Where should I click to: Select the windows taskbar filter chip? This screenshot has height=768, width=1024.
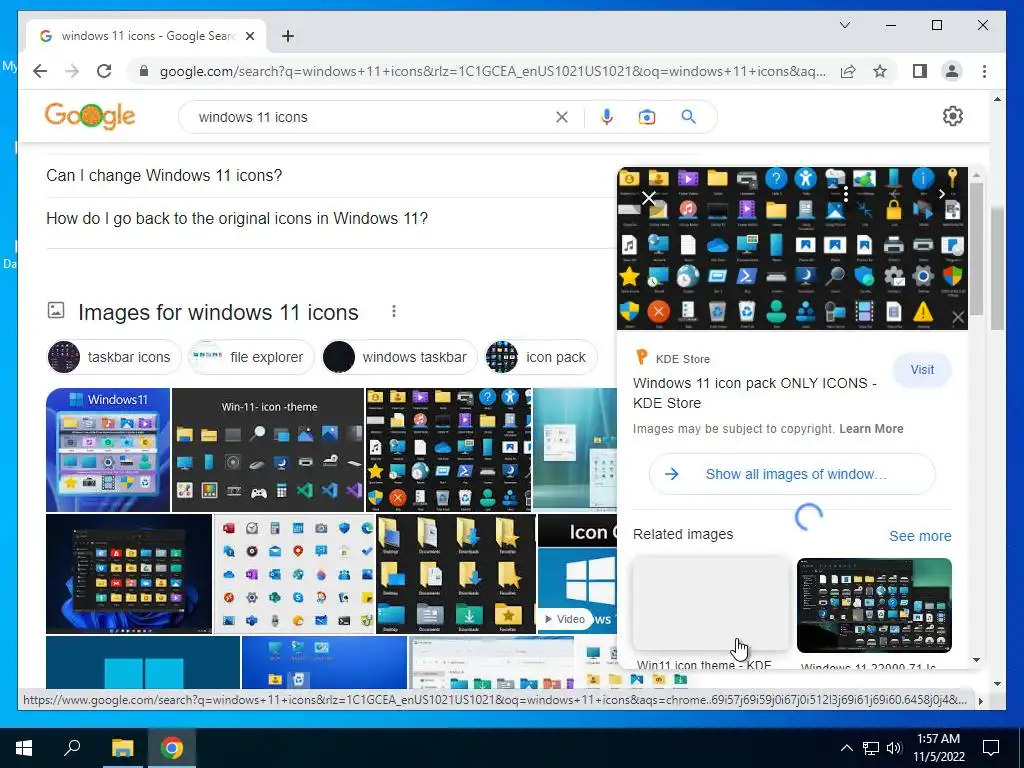pos(399,357)
